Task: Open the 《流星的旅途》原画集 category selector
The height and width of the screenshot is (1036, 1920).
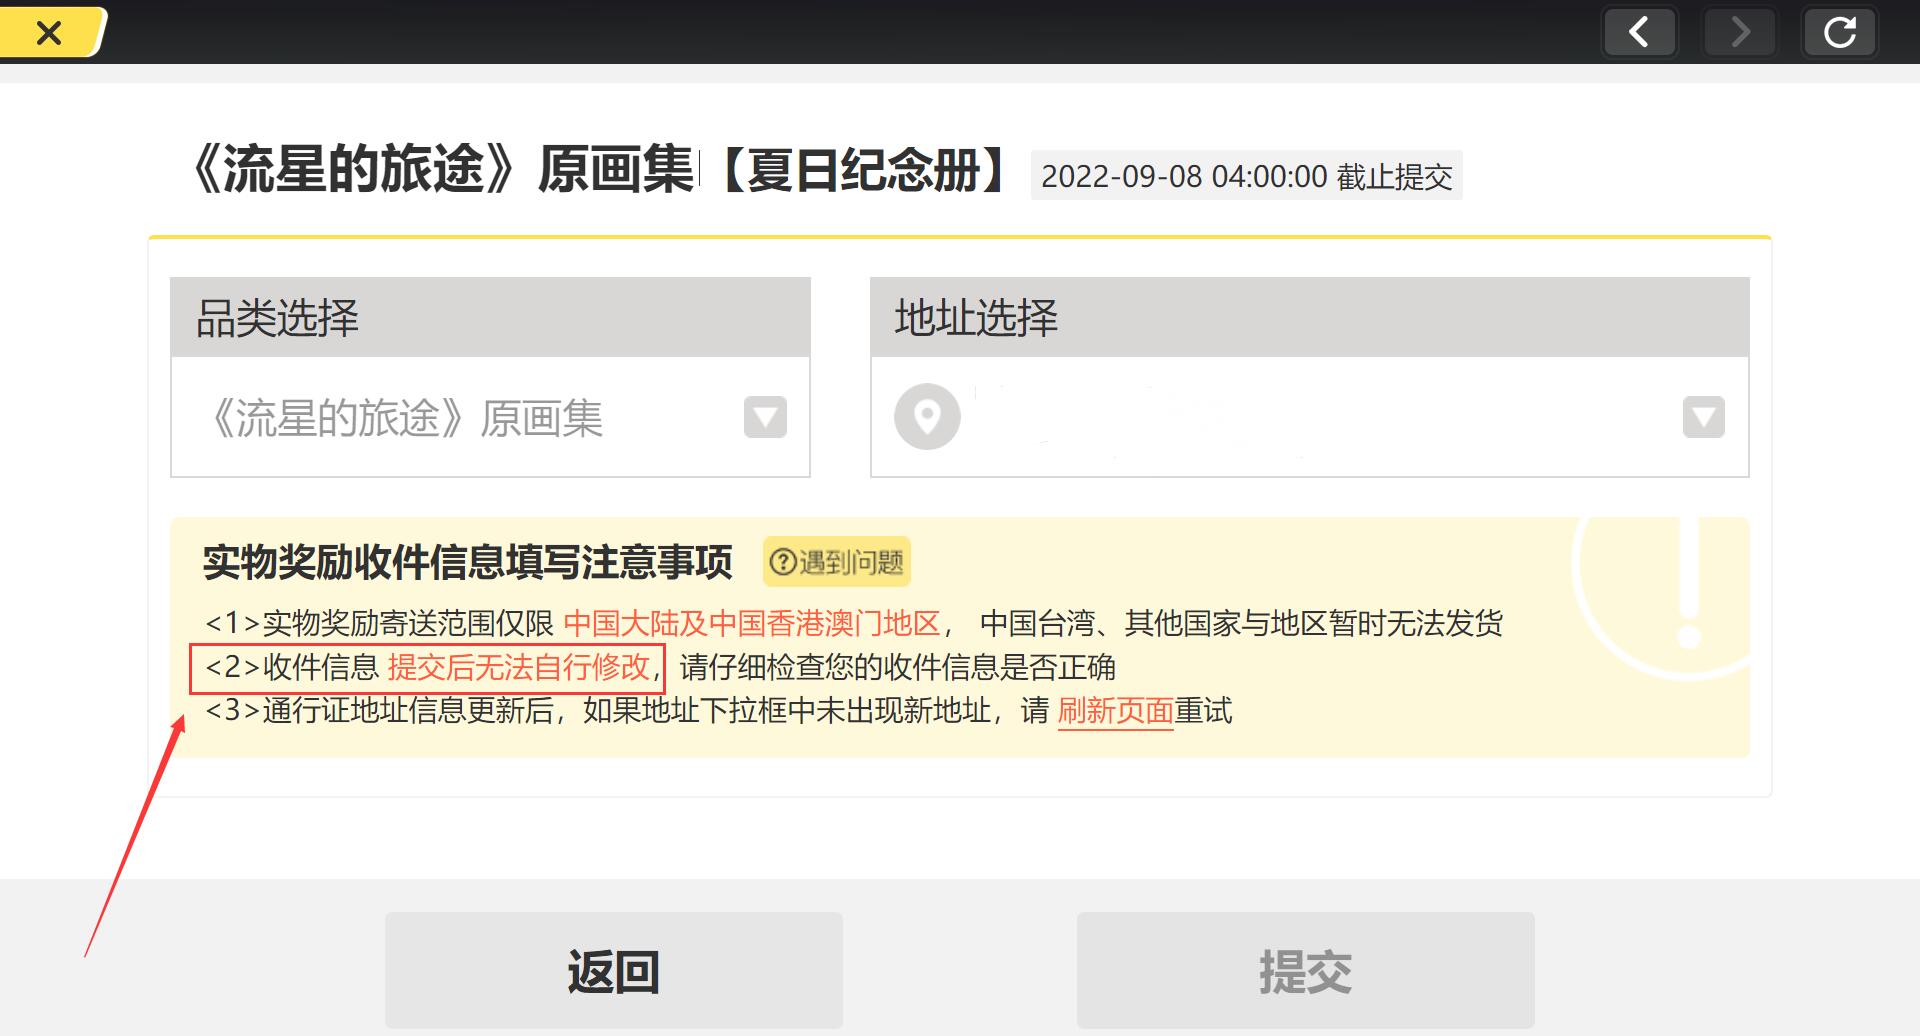Action: [450, 417]
